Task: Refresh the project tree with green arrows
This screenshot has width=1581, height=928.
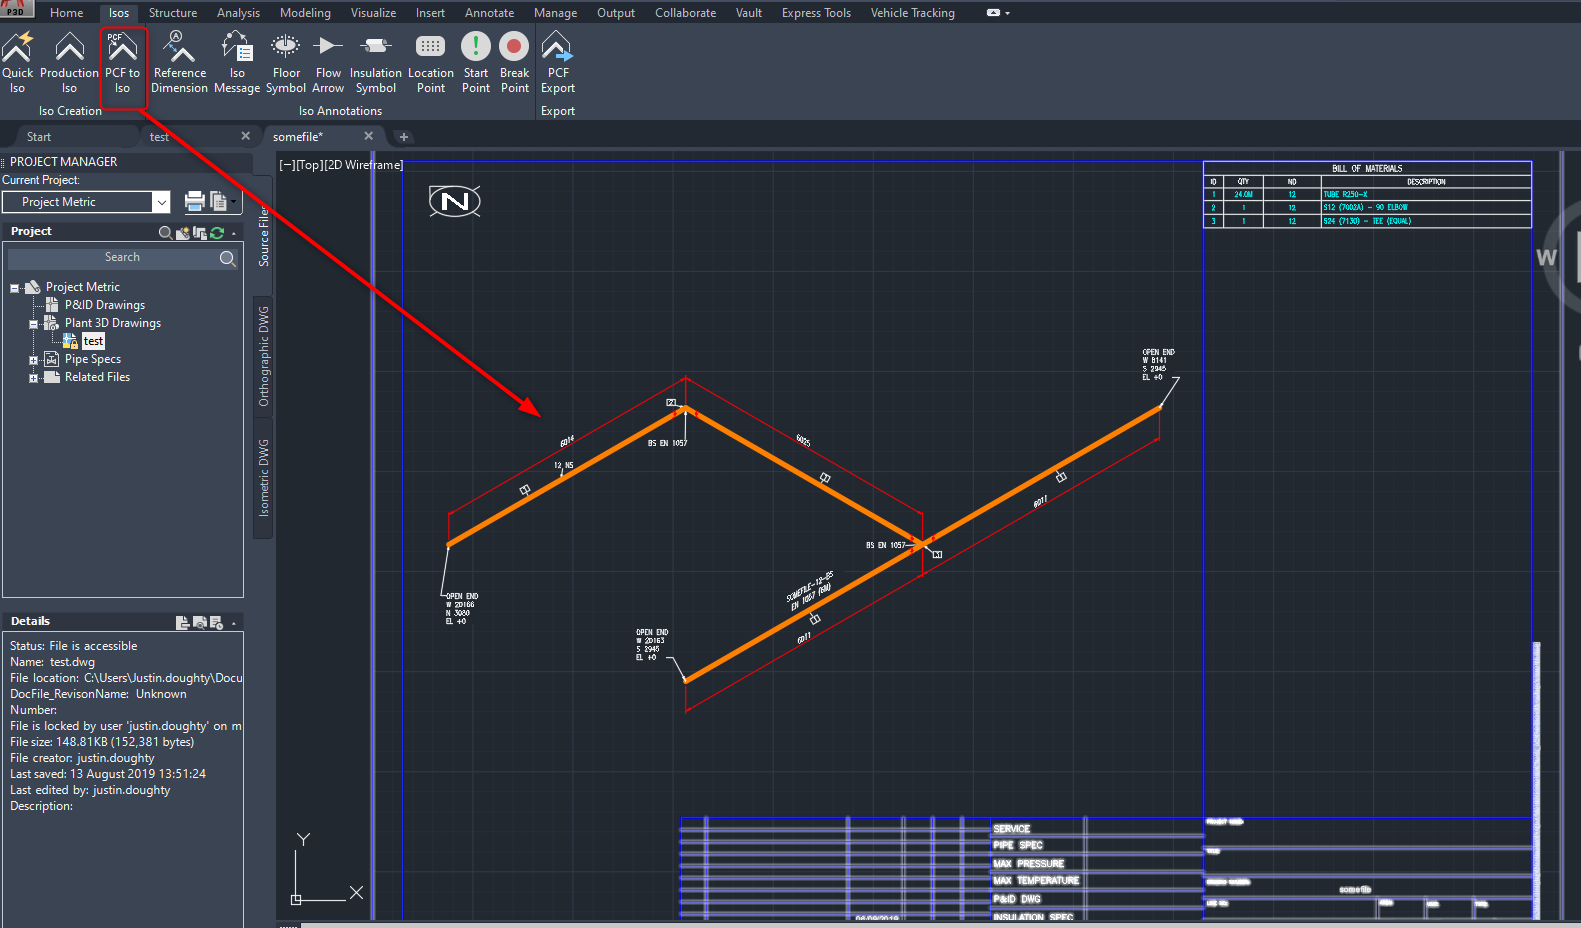Action: click(217, 232)
